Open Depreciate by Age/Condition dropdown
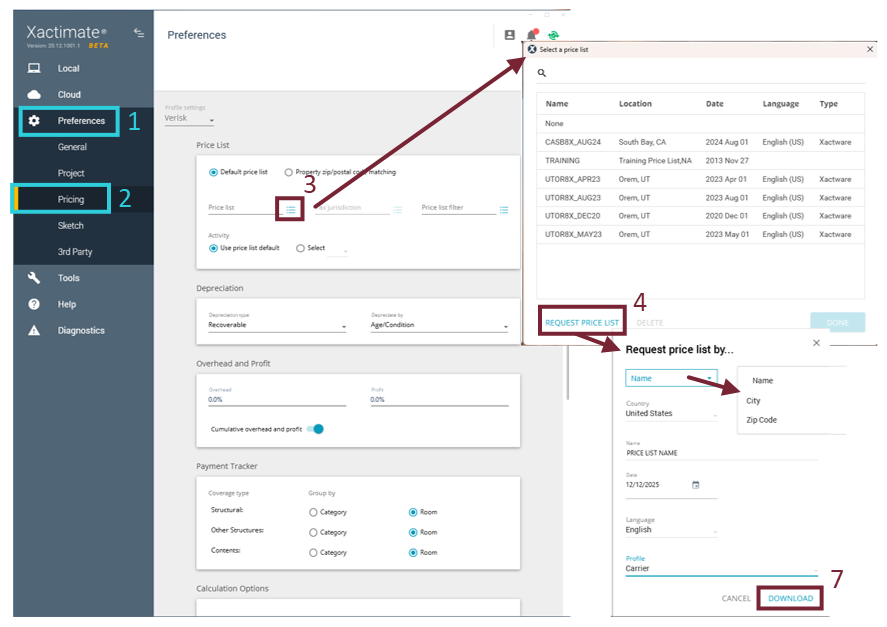The image size is (887, 627). tap(440, 325)
